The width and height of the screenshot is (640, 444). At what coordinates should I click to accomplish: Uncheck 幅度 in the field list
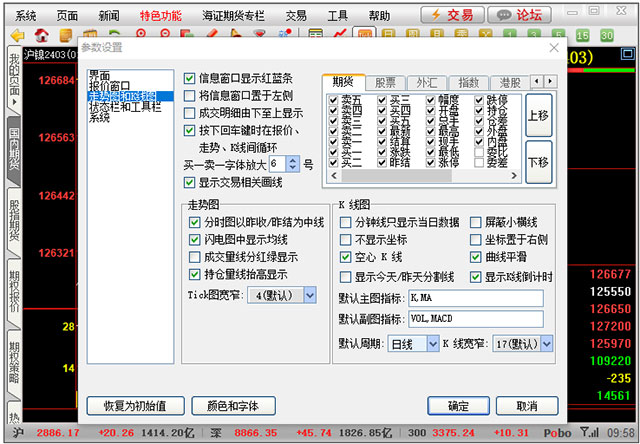click(431, 100)
